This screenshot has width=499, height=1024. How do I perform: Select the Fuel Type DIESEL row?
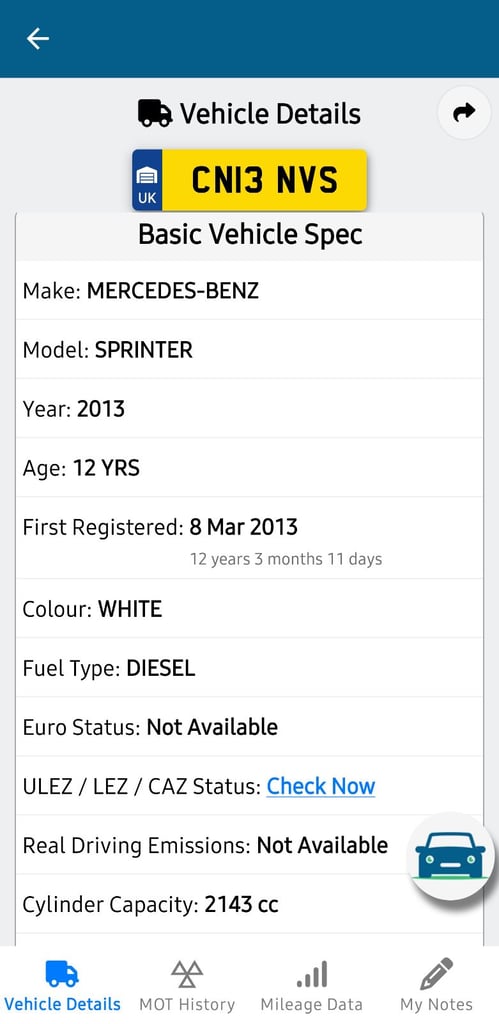tap(250, 667)
